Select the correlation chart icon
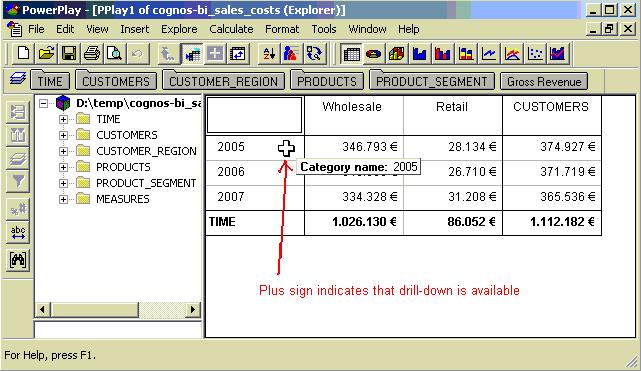Viewport: 641px width, 371px height. click(558, 54)
